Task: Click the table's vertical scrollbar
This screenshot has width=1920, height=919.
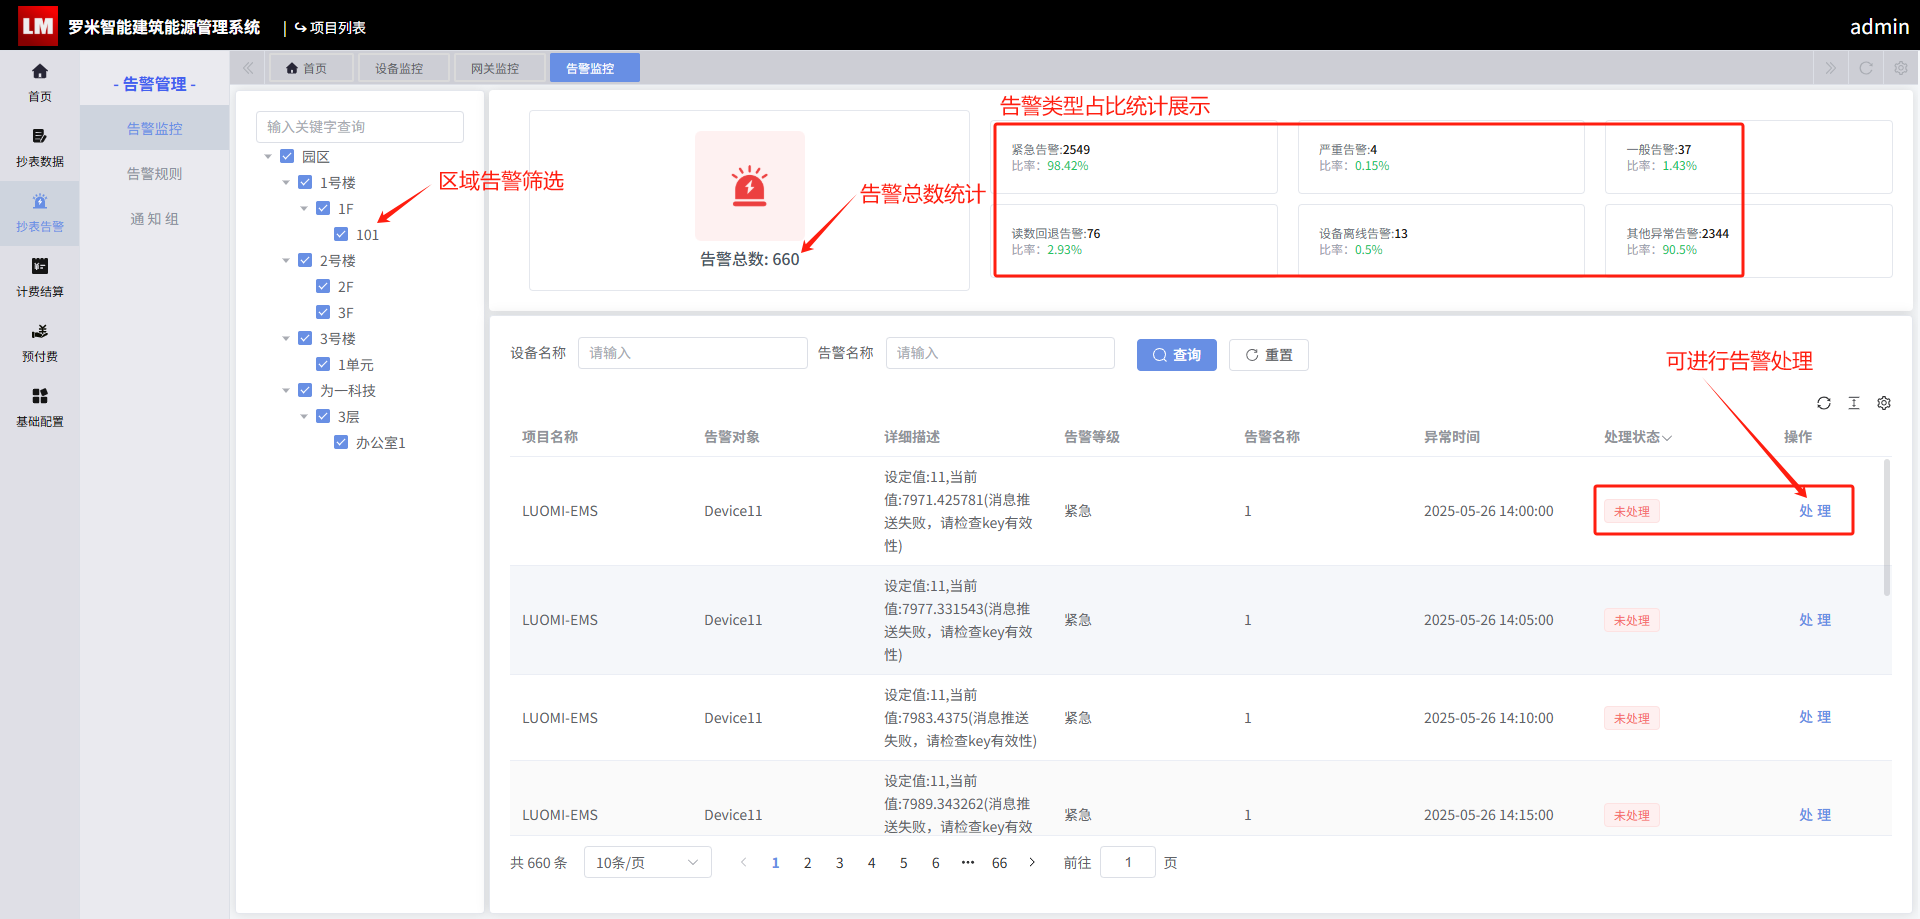Action: point(1887,528)
